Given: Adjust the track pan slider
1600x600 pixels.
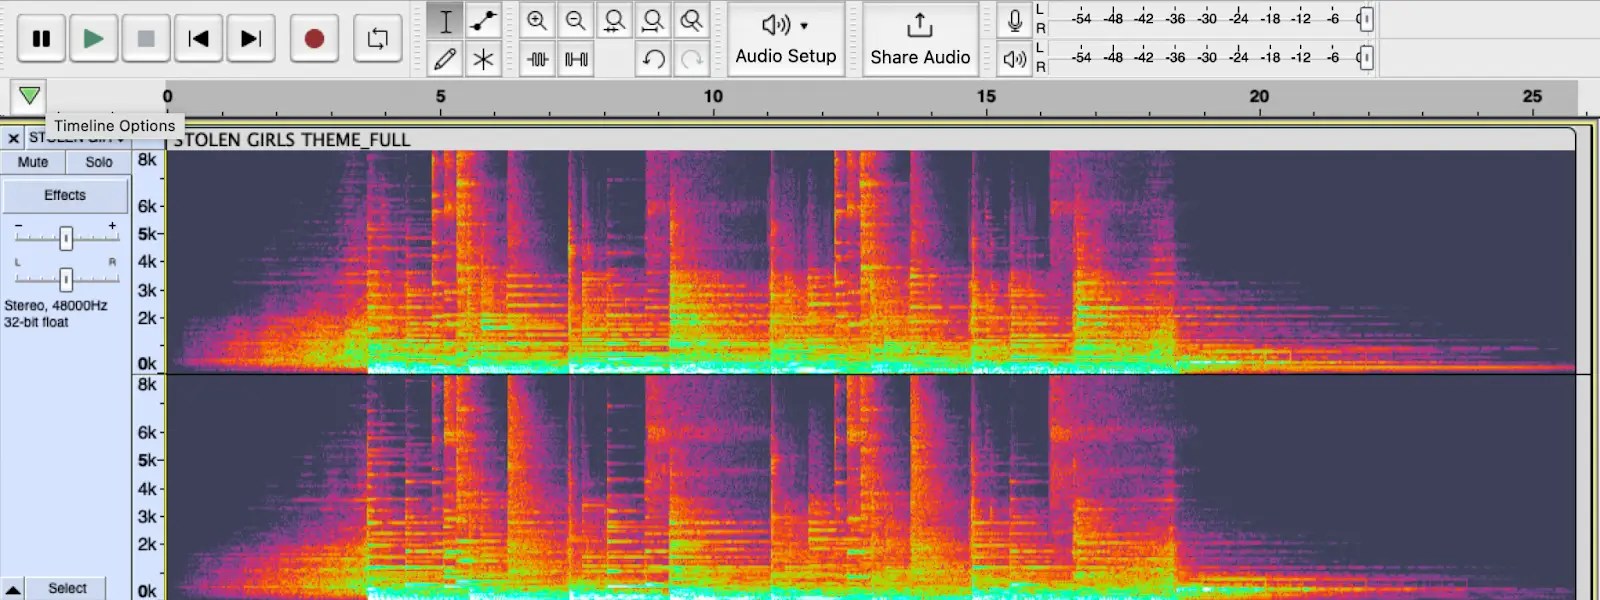Looking at the screenshot, I should 66,279.
